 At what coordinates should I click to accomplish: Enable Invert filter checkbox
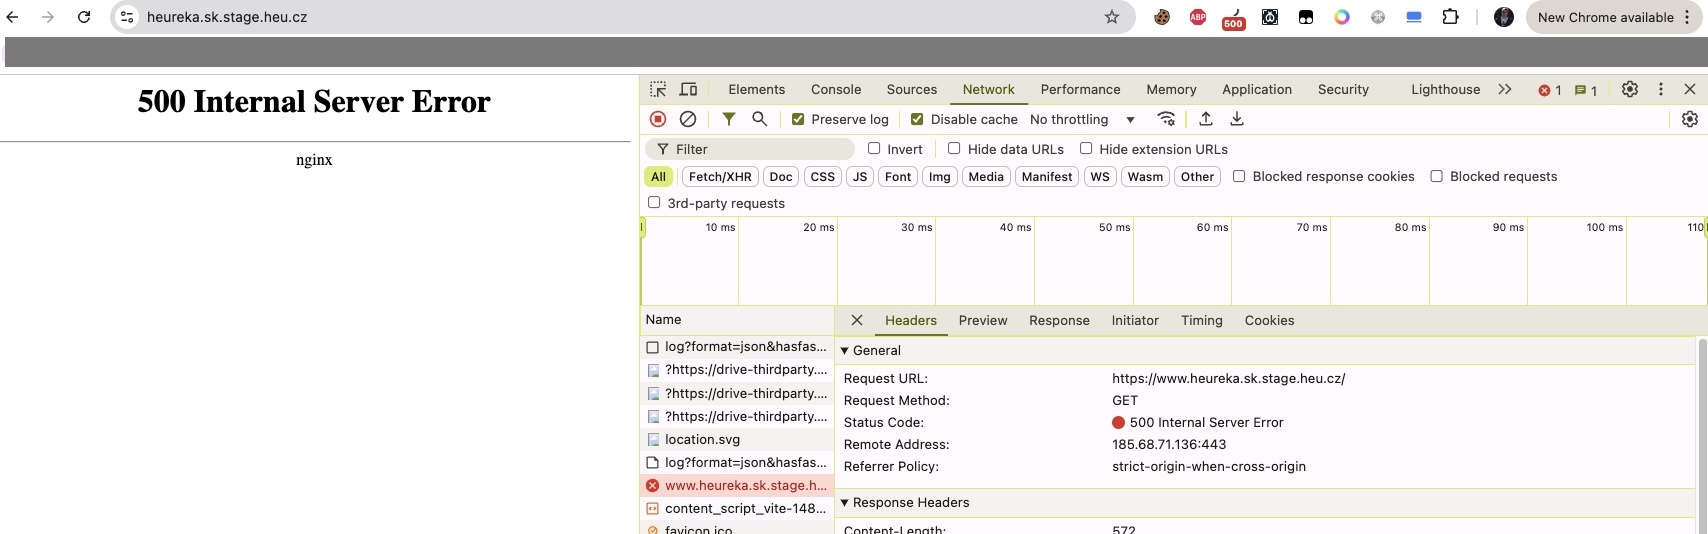tap(874, 148)
